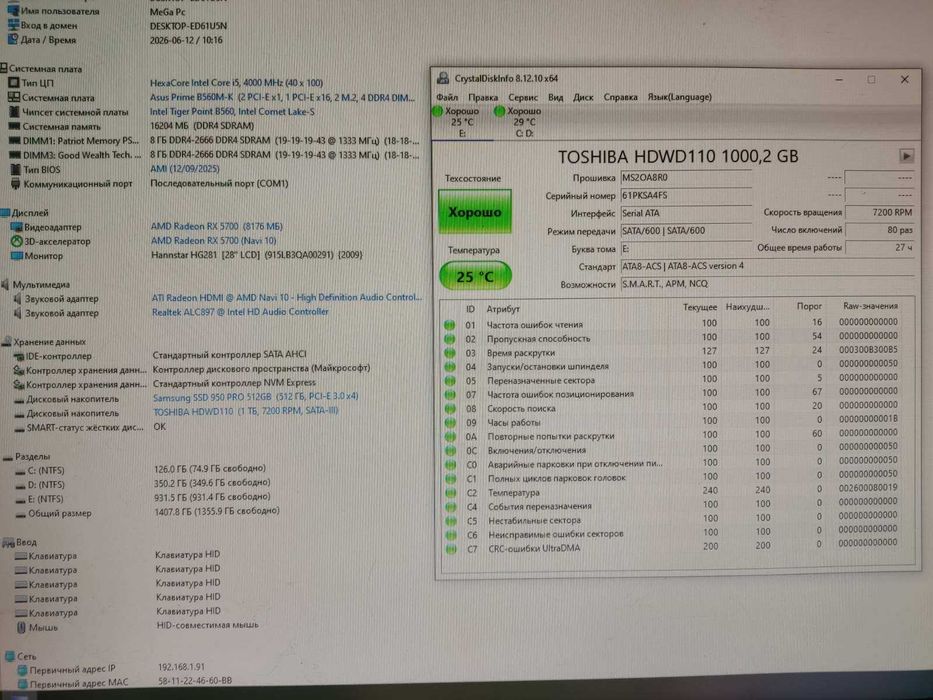This screenshot has width=933, height=700.
Task: Click the transfer mode field SATA/600
Action: point(685,230)
